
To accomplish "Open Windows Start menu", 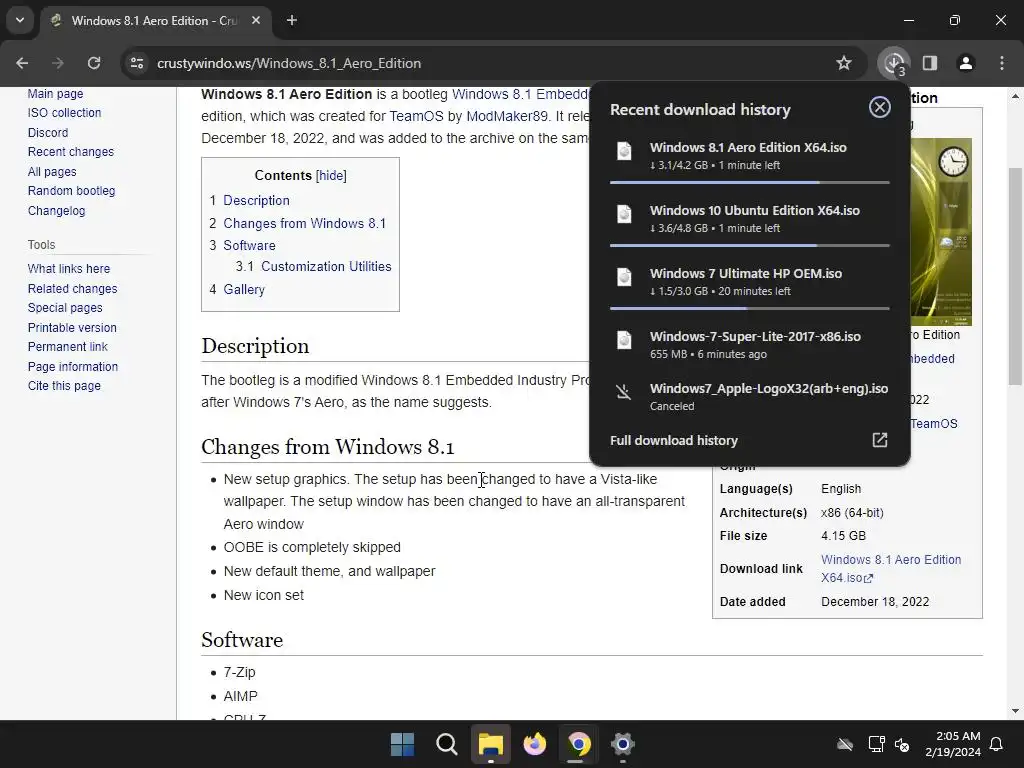I will [402, 744].
